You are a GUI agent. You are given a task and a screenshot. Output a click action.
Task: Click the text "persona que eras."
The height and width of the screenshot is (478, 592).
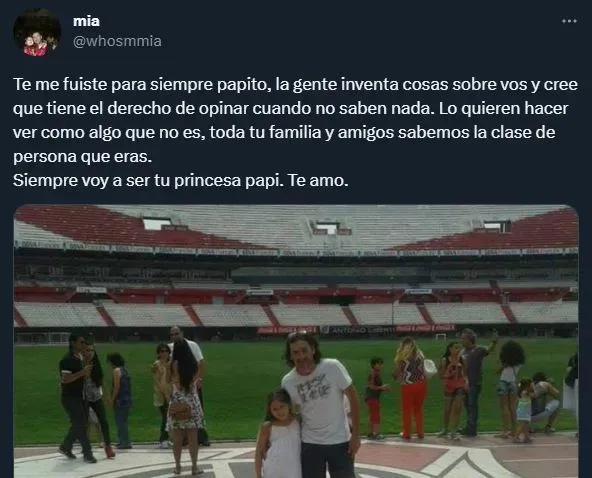click(82, 157)
